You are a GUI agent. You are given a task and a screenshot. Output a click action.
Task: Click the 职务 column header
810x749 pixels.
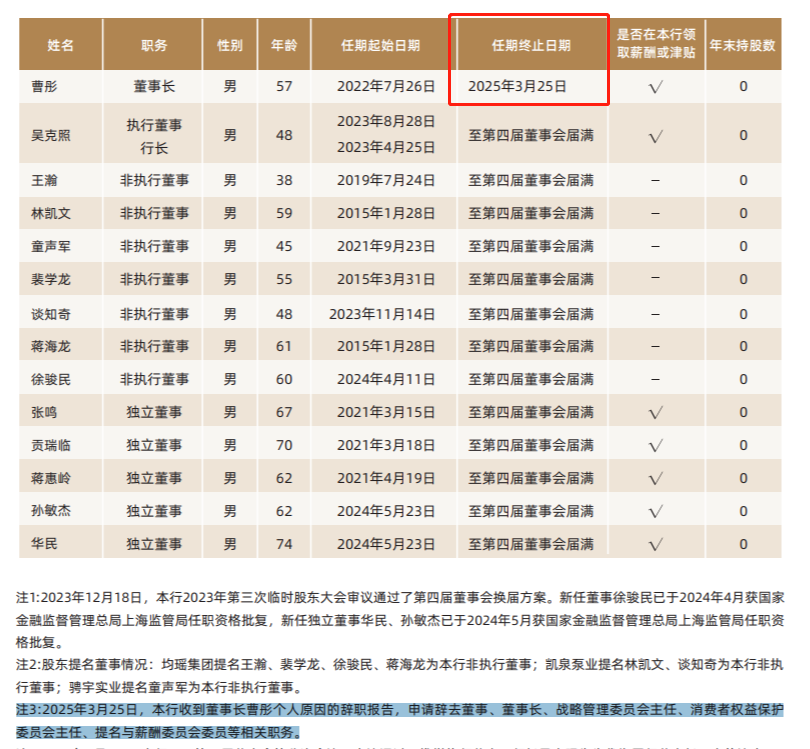point(154,46)
